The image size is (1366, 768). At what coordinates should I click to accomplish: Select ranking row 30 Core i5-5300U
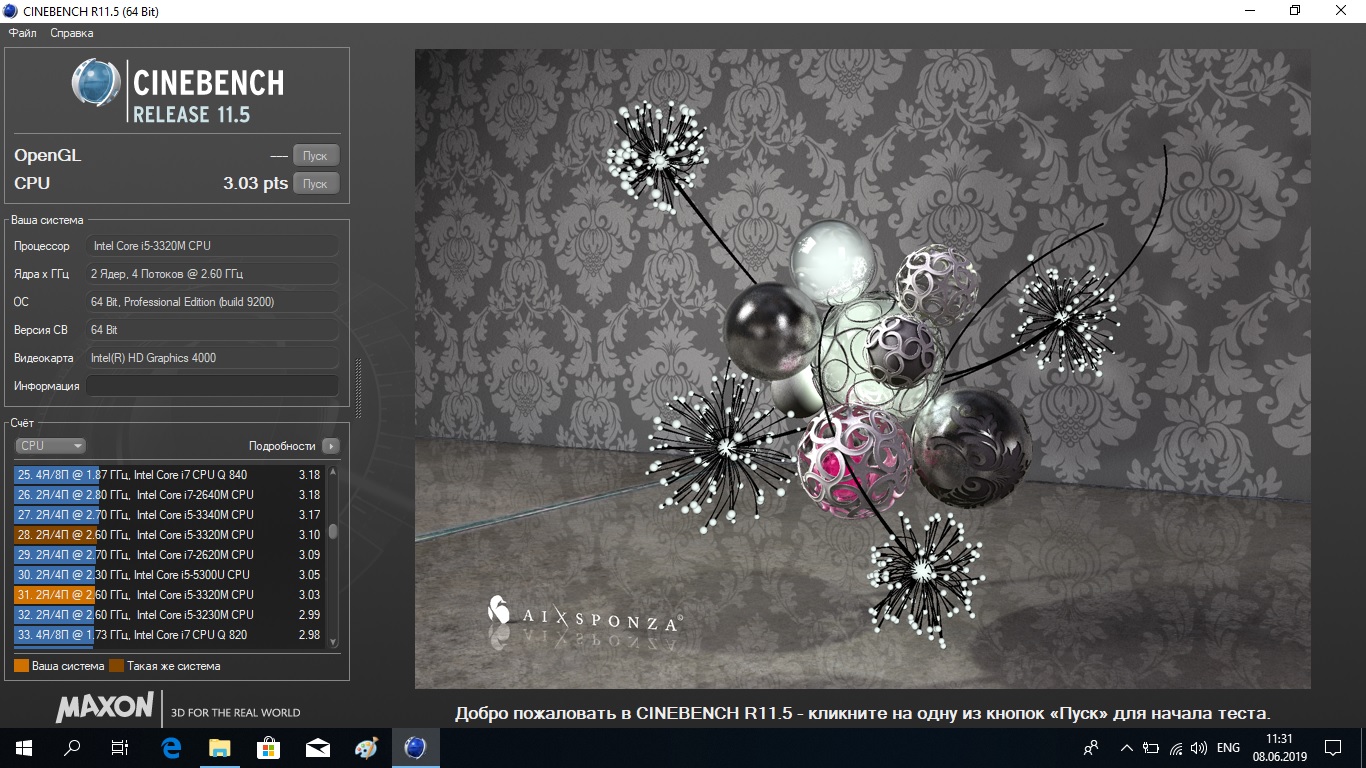(x=169, y=575)
